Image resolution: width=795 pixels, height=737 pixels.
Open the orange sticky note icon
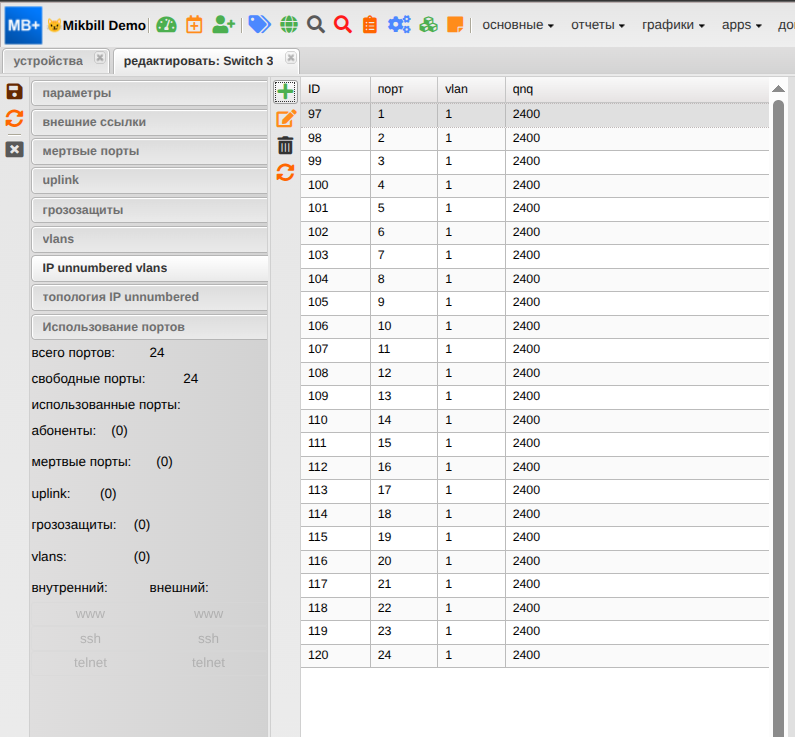455,24
